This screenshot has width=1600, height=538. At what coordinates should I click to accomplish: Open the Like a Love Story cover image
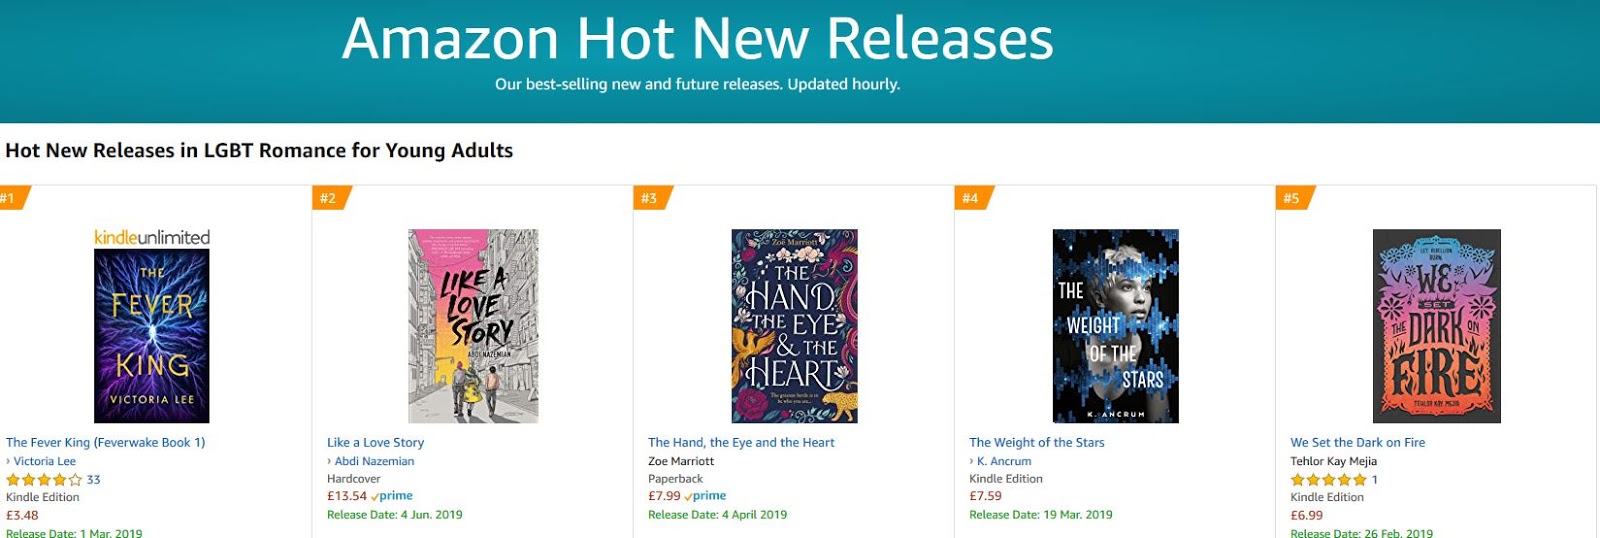473,326
